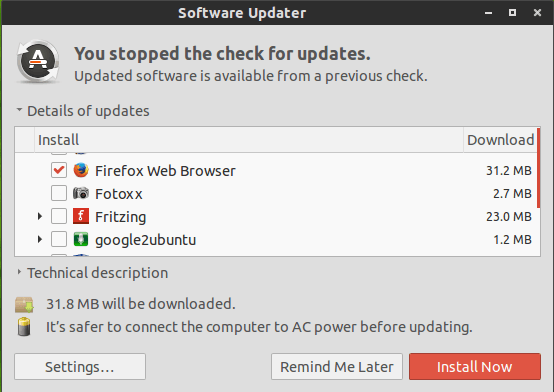The height and width of the screenshot is (392, 554).
Task: Check the Fotoxx update checkbox
Action: 59,193
